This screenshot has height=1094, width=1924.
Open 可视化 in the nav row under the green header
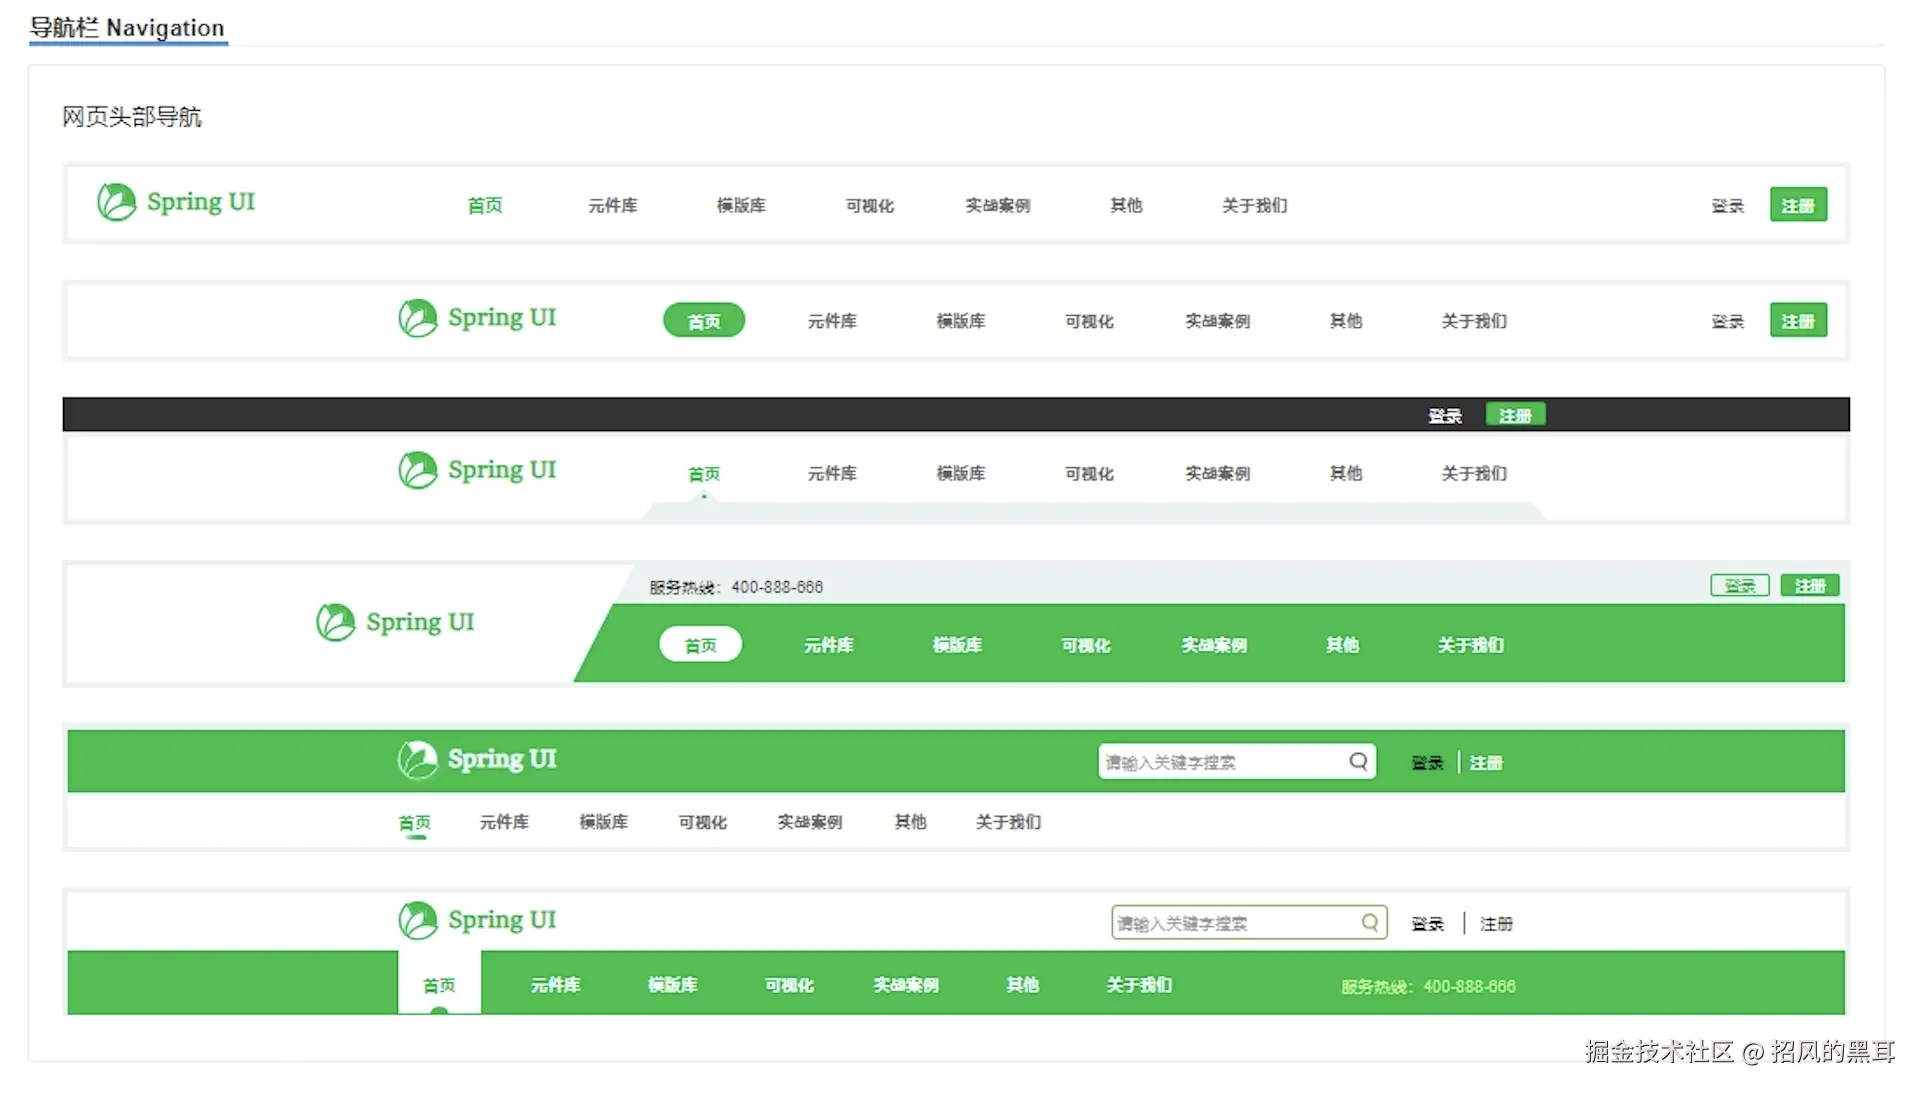pyautogui.click(x=702, y=822)
